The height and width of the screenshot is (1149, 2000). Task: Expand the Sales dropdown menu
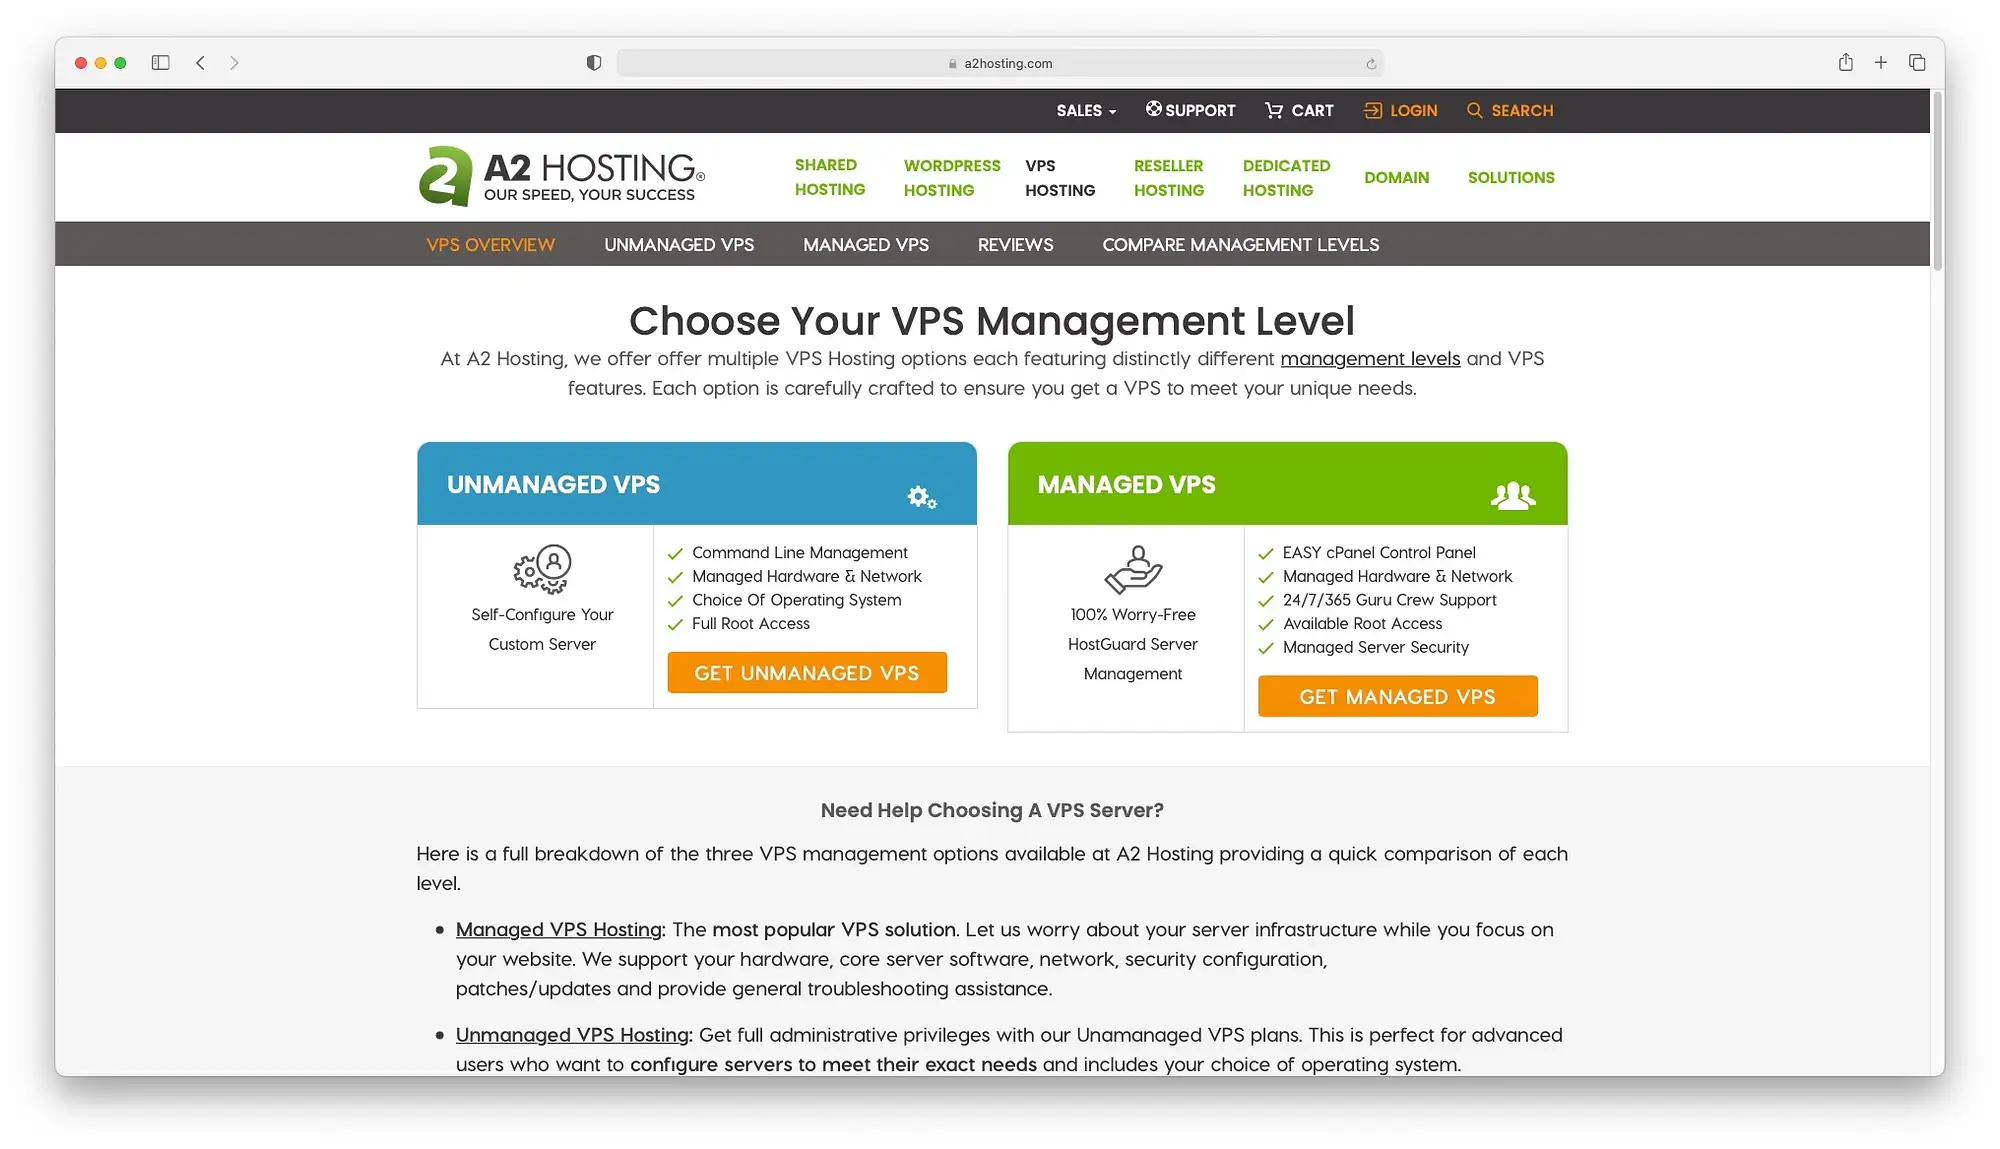[x=1085, y=110]
